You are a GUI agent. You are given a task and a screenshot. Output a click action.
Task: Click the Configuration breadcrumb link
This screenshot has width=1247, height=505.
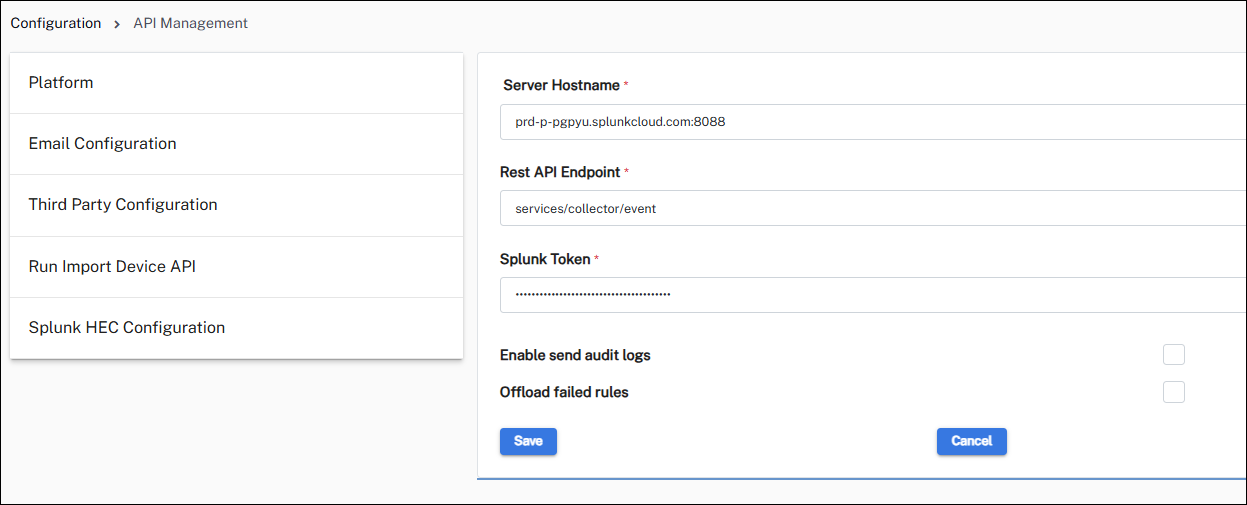[x=56, y=23]
